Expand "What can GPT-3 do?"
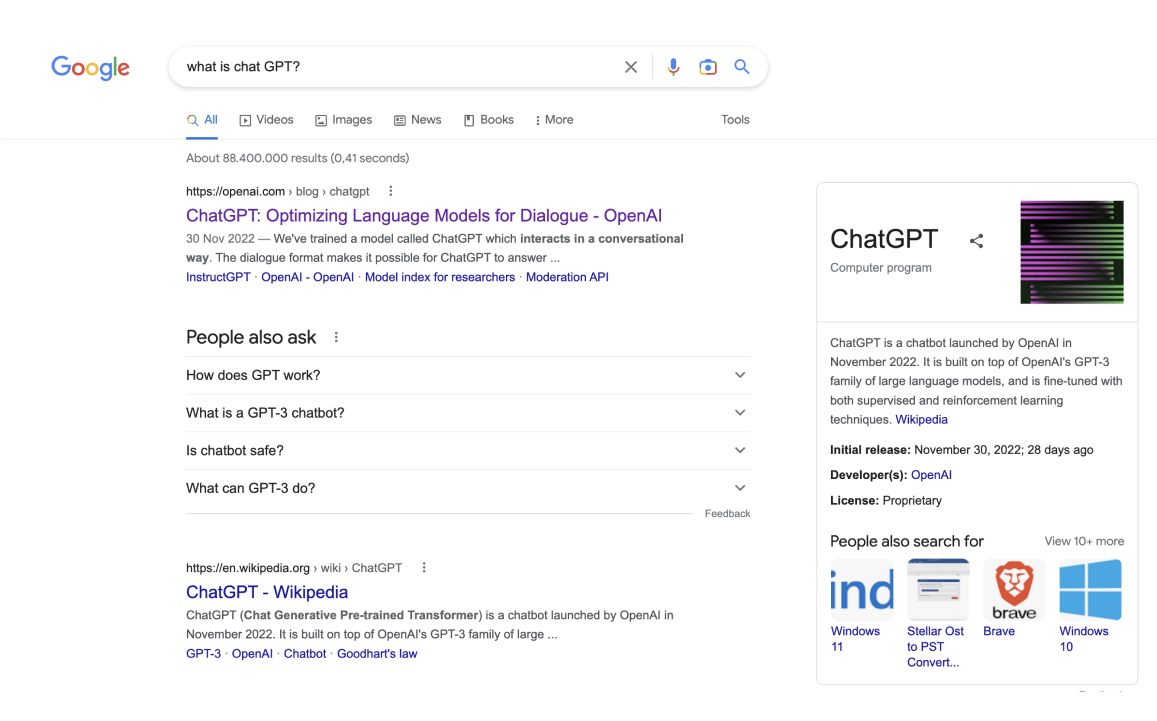The width and height of the screenshot is (1157, 721). point(740,488)
